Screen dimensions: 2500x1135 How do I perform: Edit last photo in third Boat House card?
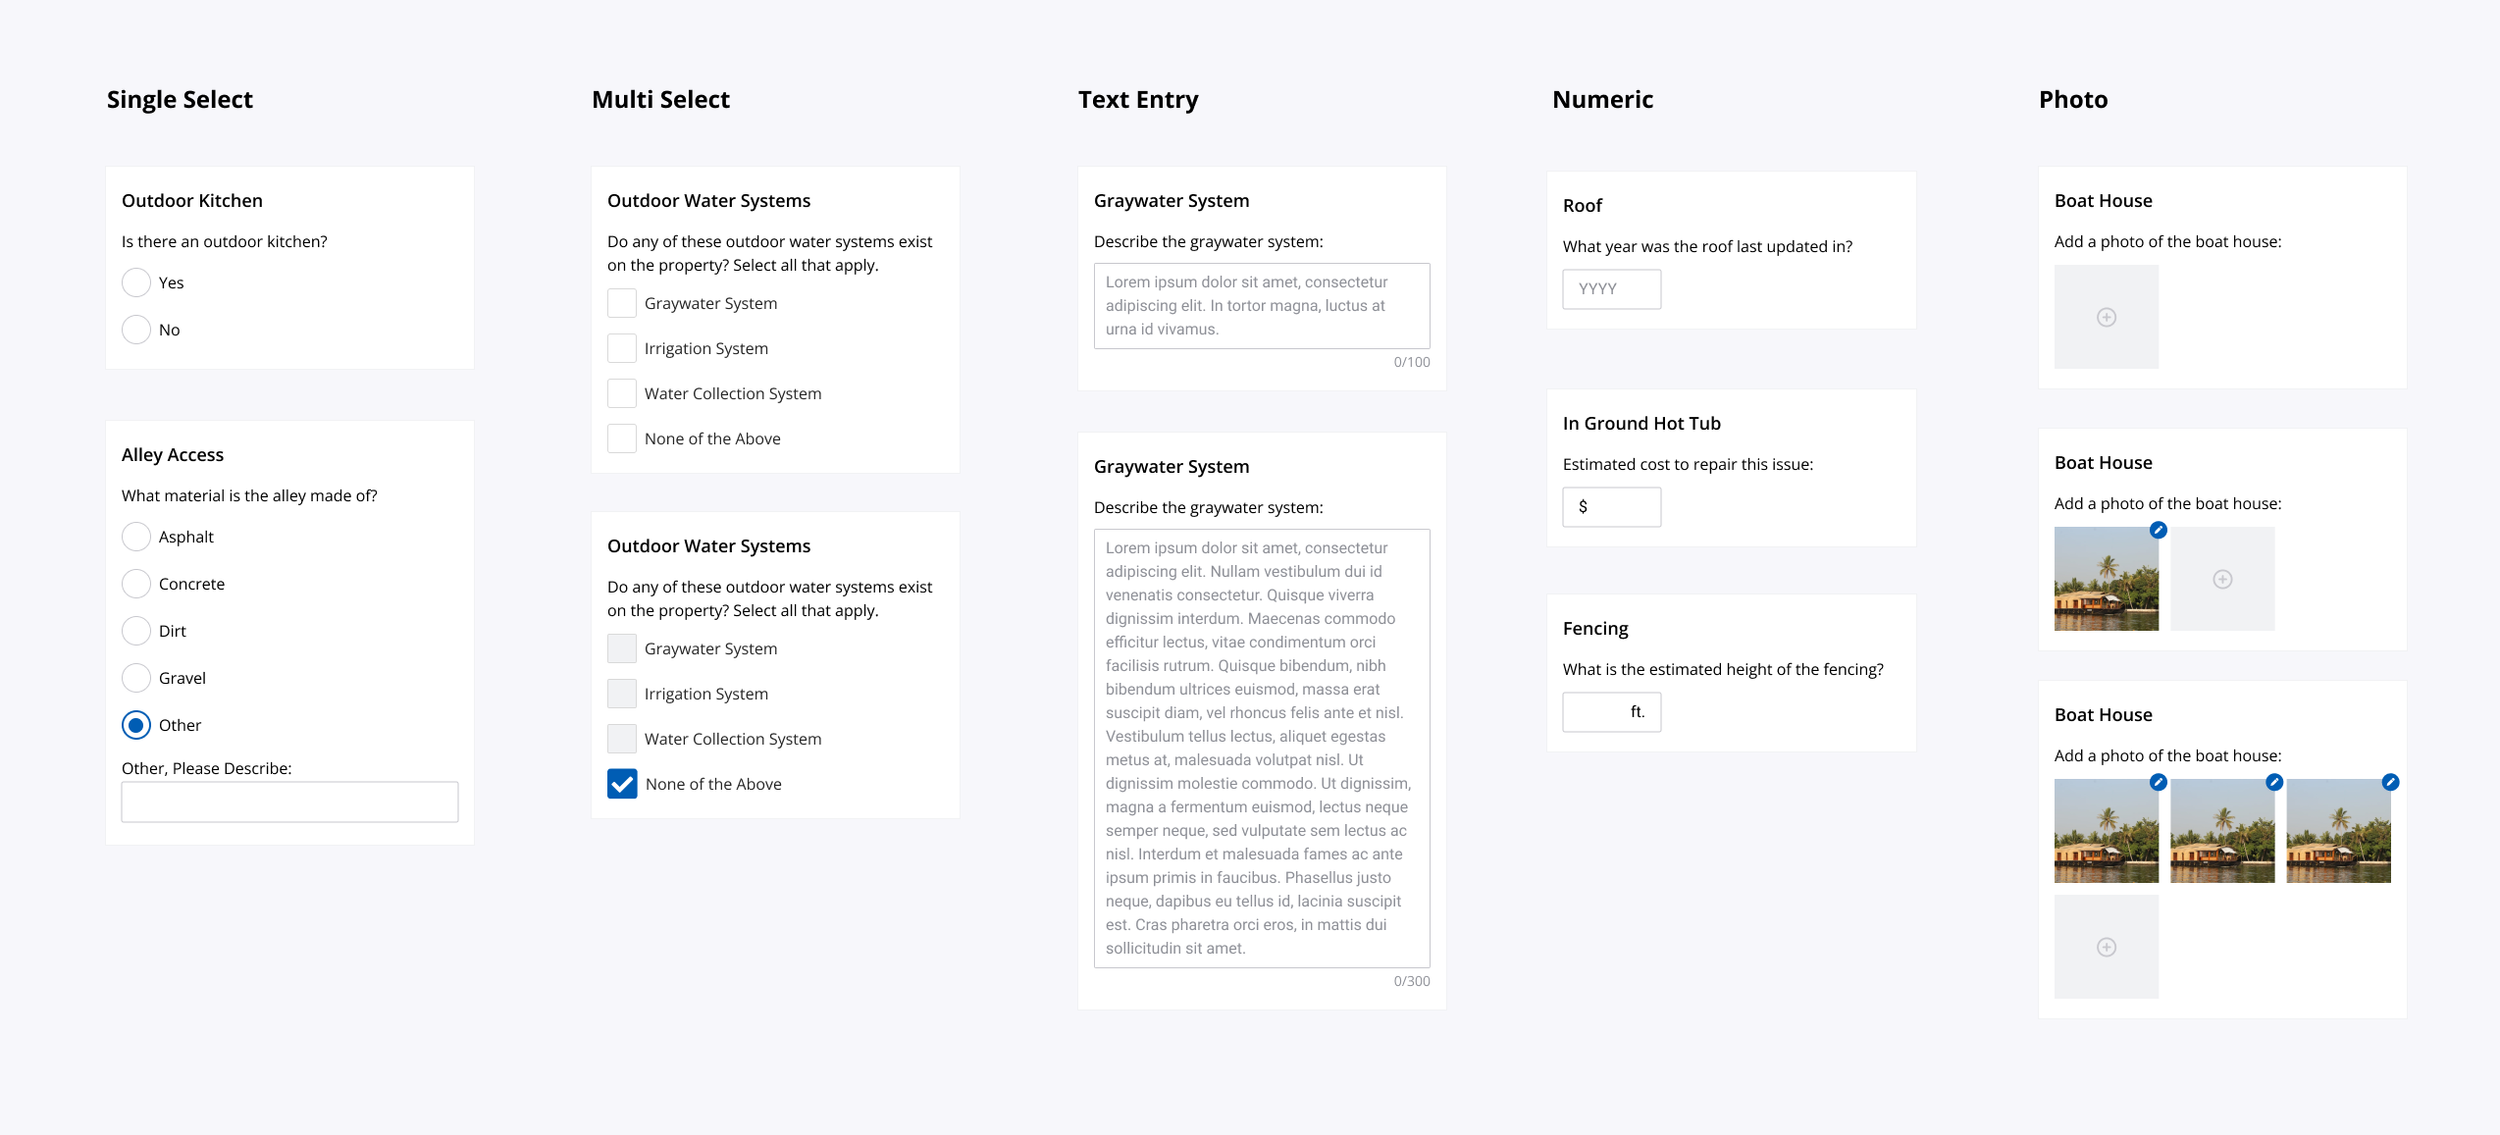(2390, 782)
